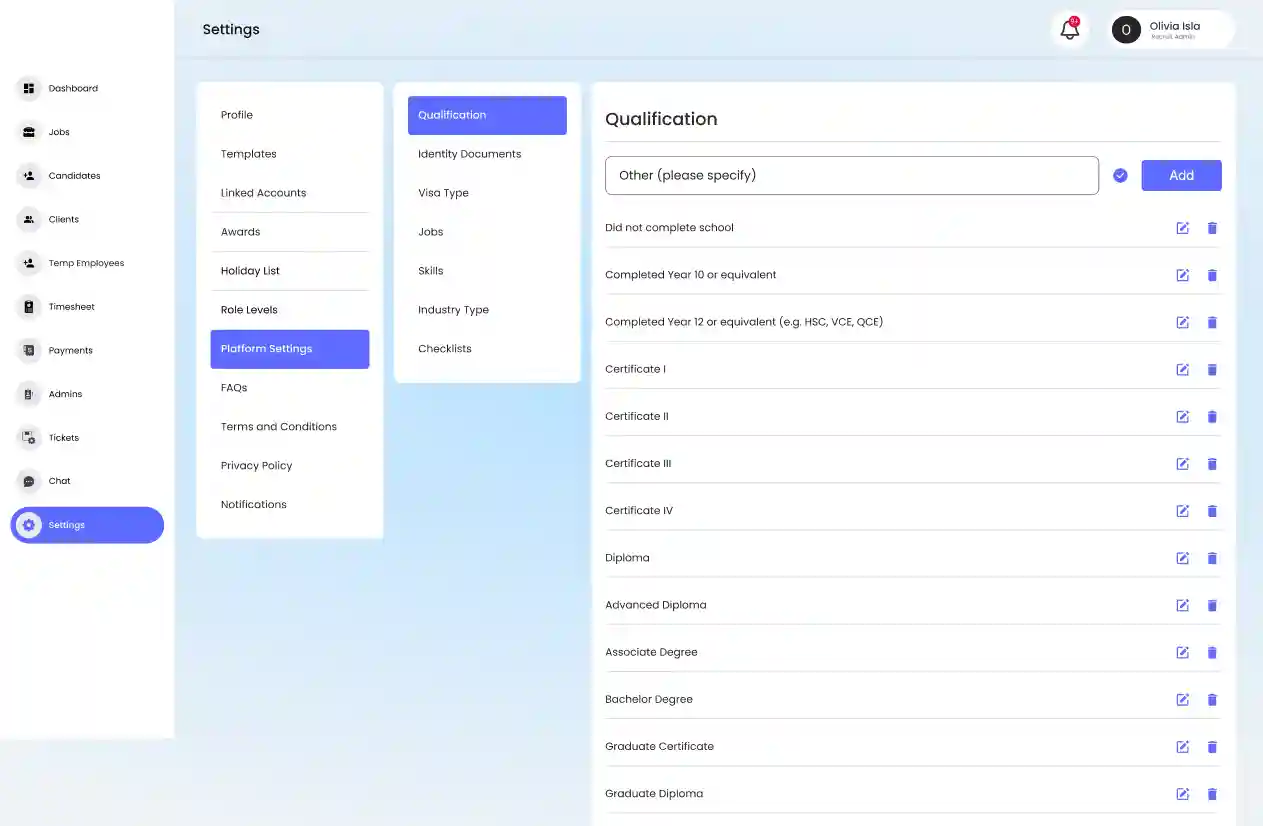Open Timesheet from sidebar
Image resolution: width=1263 pixels, height=826 pixels.
(71, 307)
